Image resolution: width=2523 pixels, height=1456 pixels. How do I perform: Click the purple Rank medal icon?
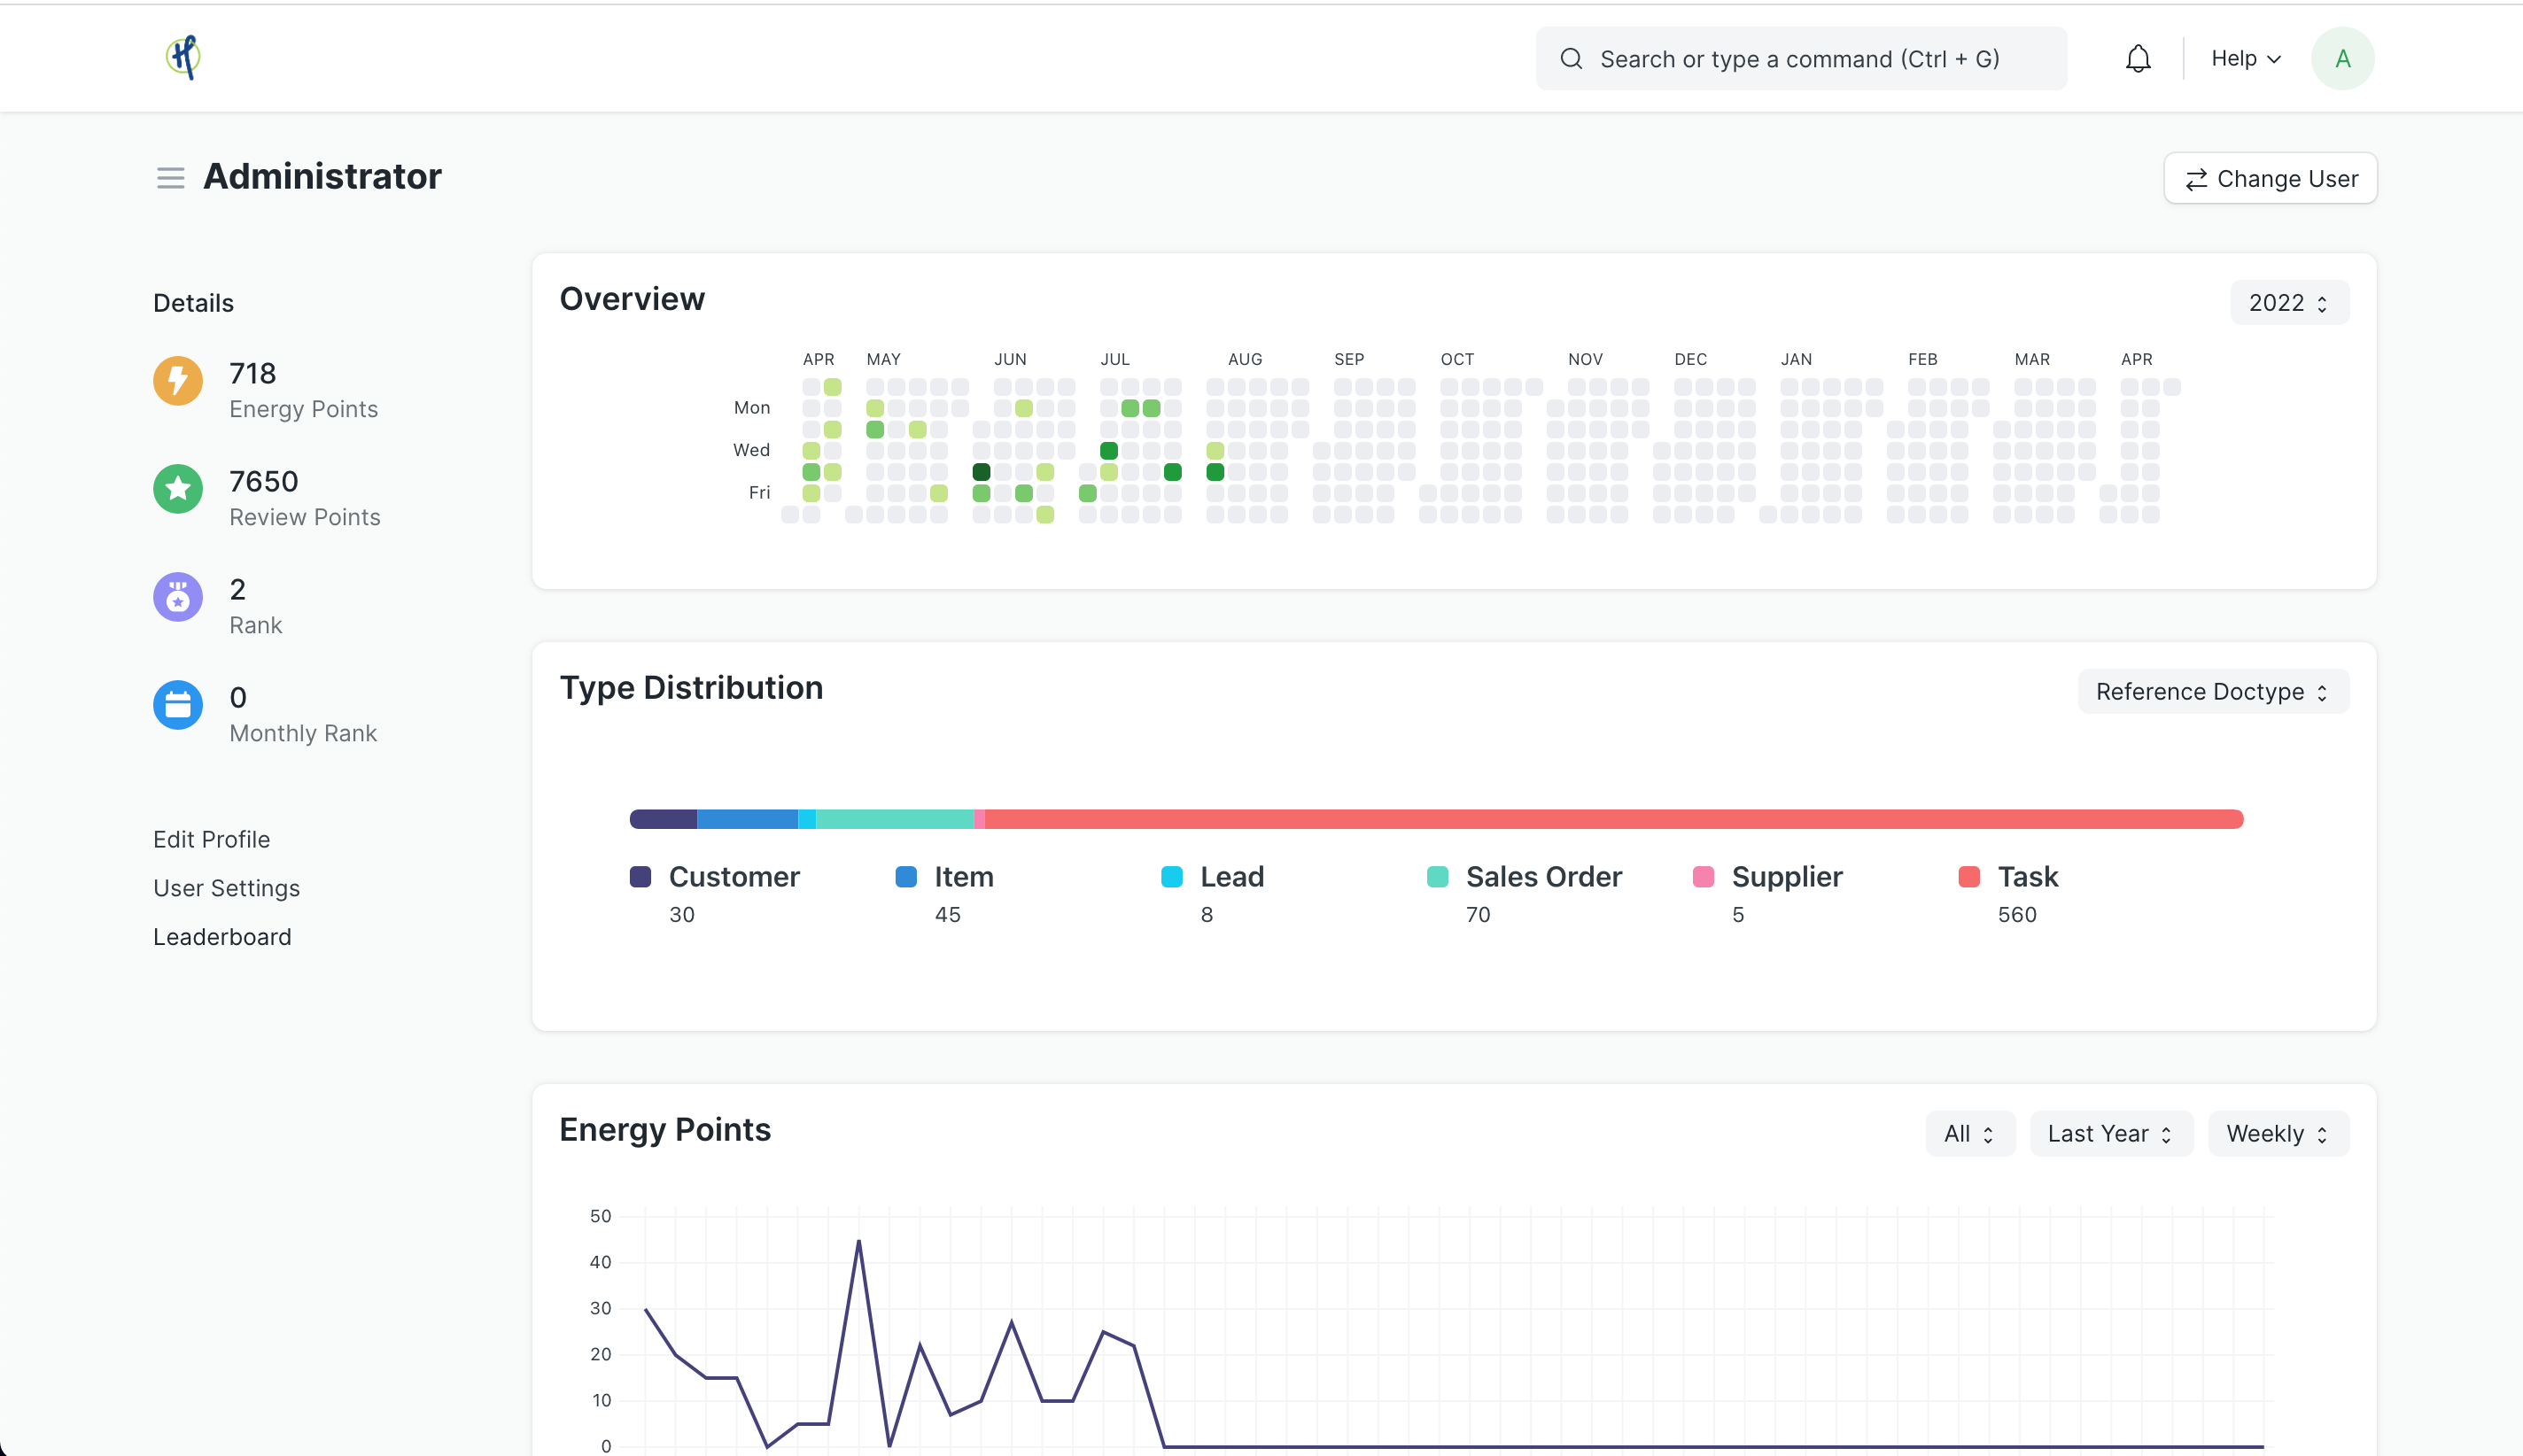tap(178, 597)
